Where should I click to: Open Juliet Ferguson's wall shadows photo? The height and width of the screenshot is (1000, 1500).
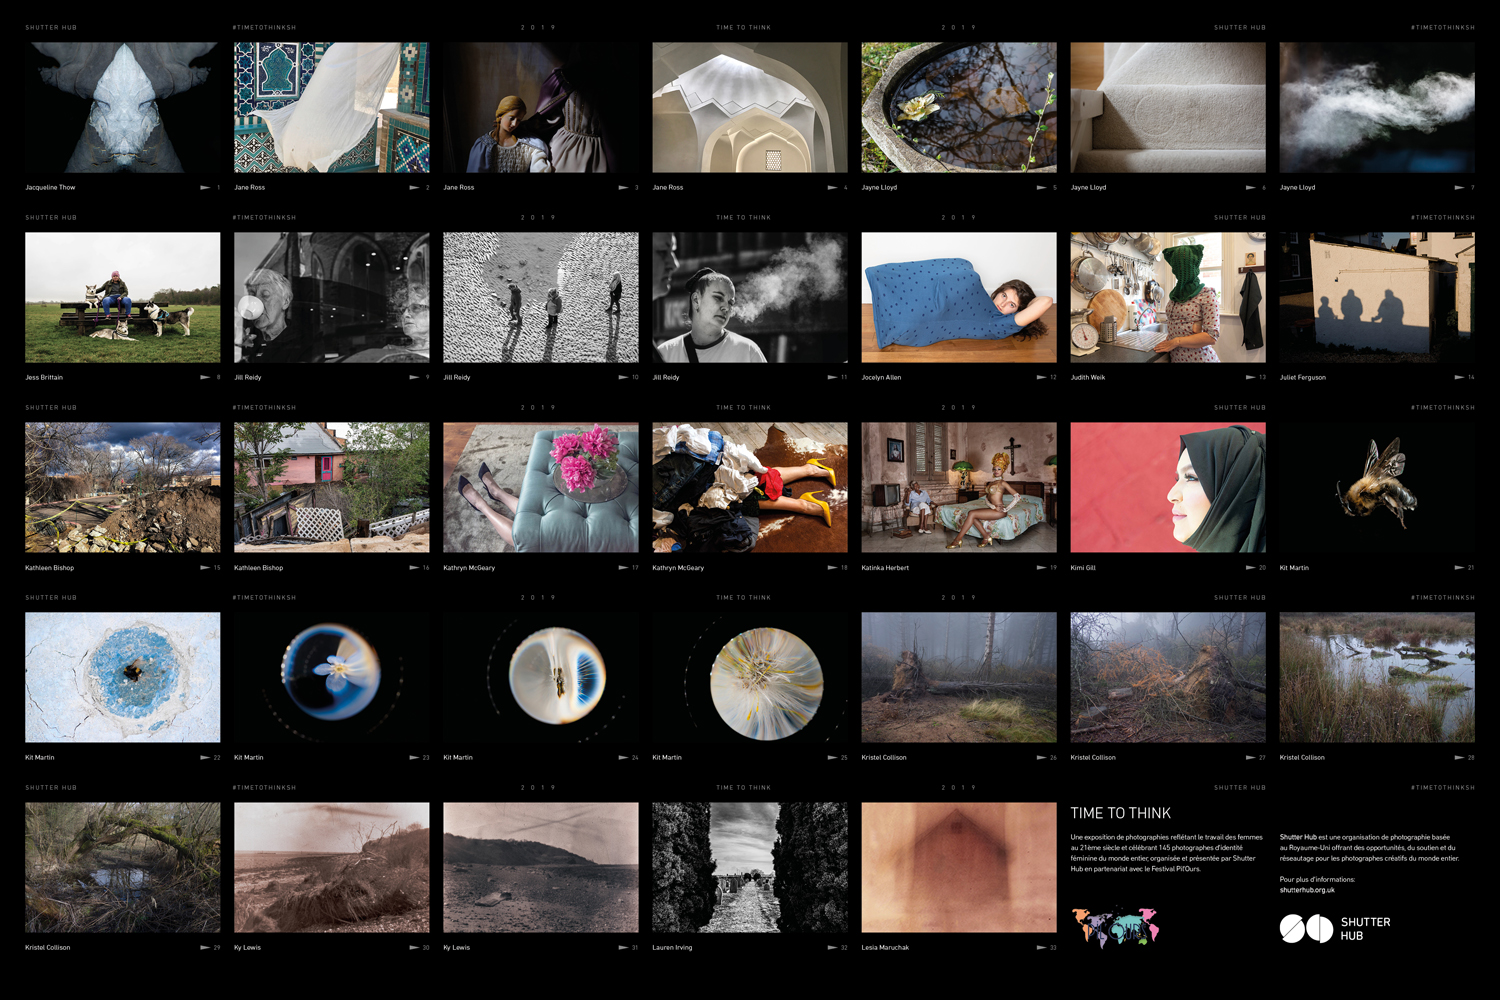coord(1377,297)
